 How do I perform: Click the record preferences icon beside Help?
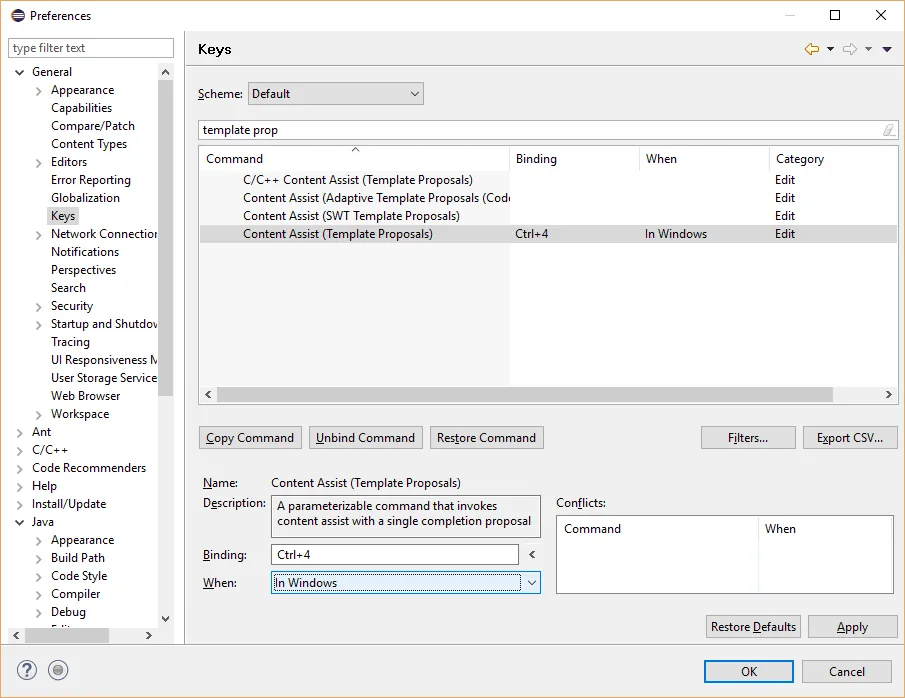[58, 670]
